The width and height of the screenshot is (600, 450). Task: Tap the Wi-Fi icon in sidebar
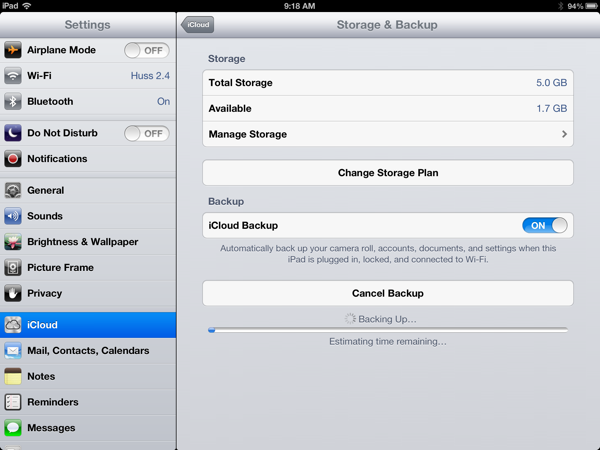(x=13, y=76)
